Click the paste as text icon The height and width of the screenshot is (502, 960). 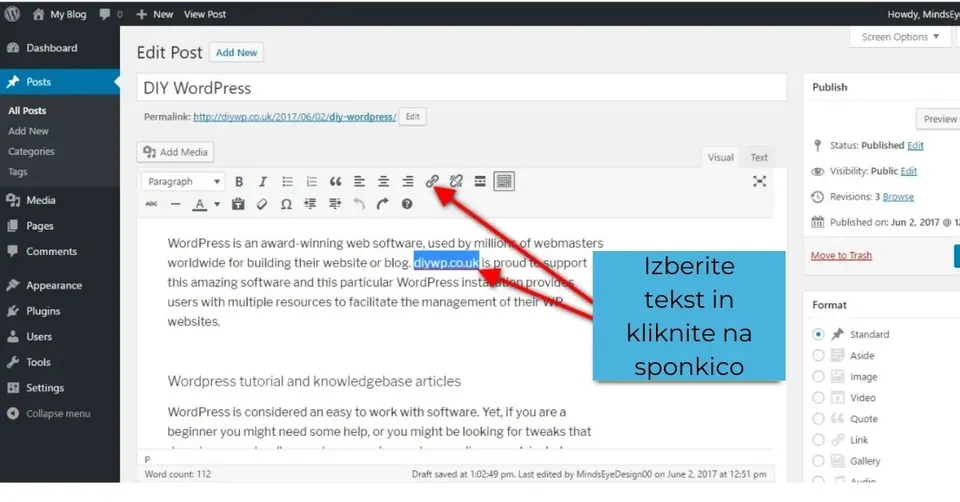click(238, 204)
